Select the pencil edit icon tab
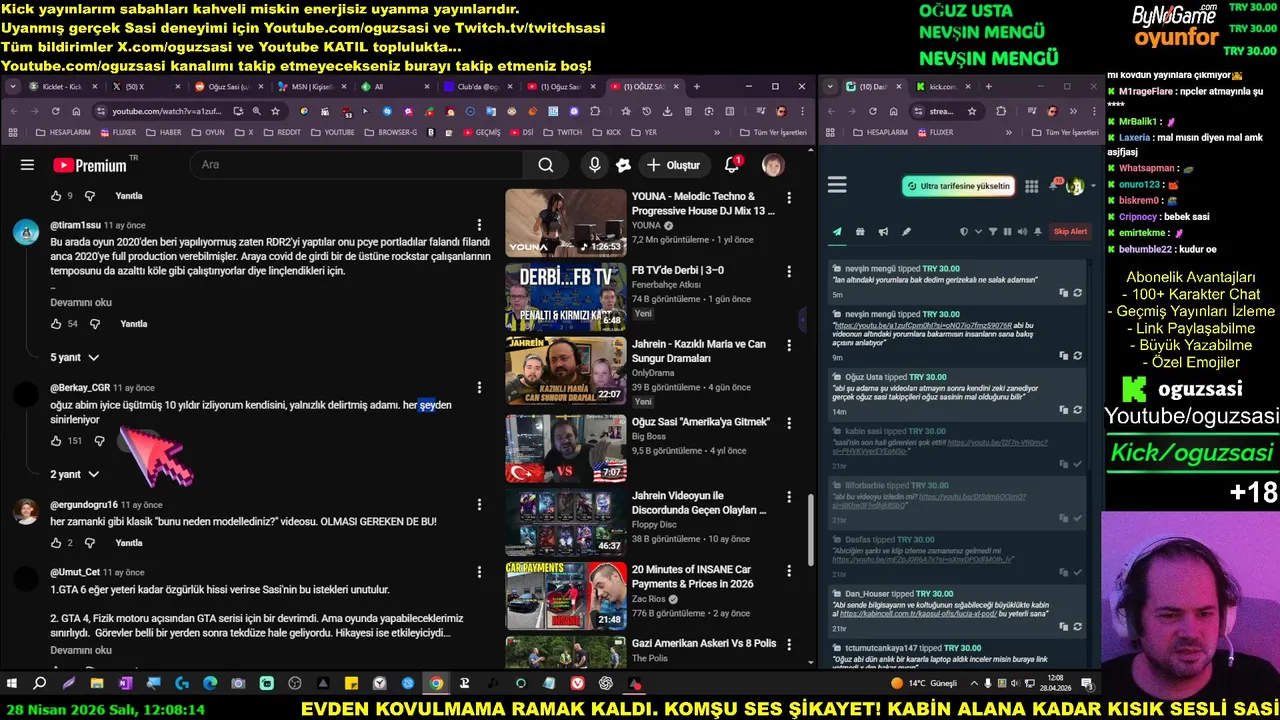This screenshot has width=1280, height=720. coord(906,232)
